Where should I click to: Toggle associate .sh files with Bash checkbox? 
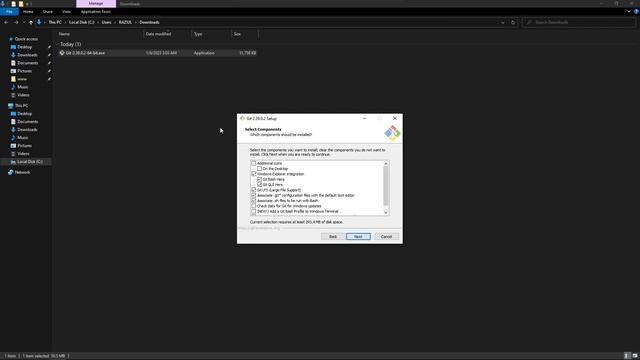tap(253, 200)
